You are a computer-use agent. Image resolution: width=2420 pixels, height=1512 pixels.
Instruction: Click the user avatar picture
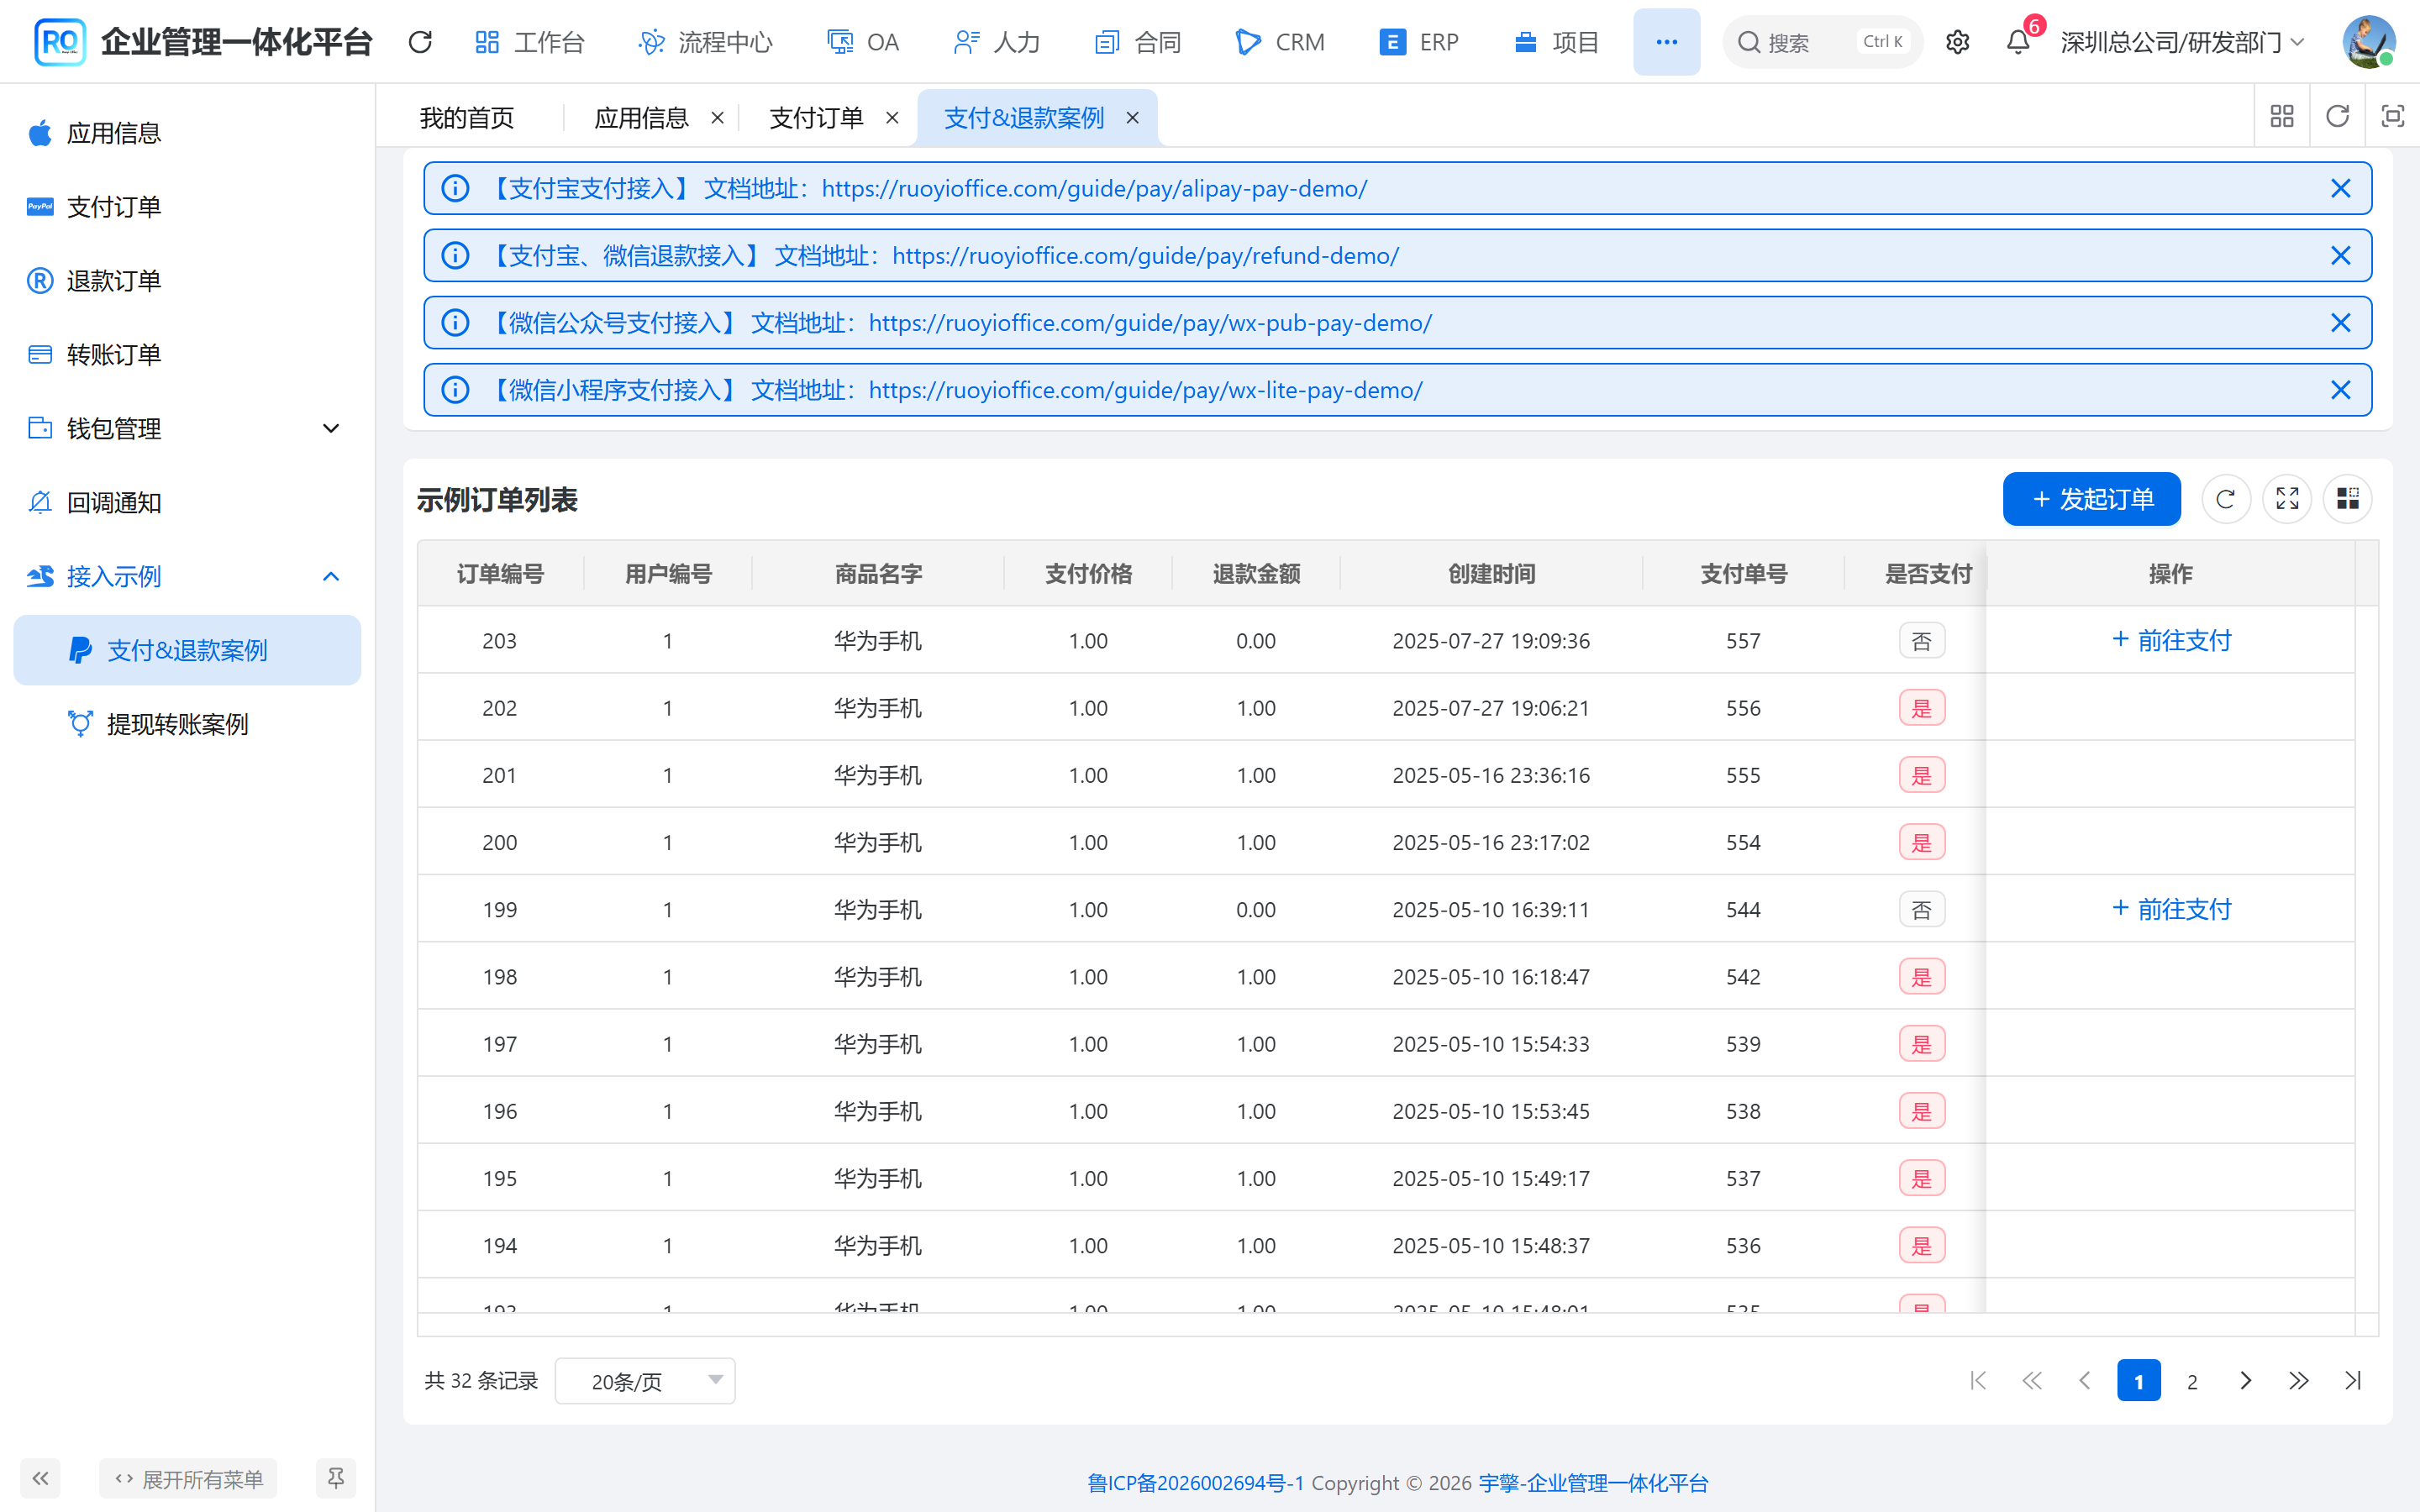(2369, 42)
